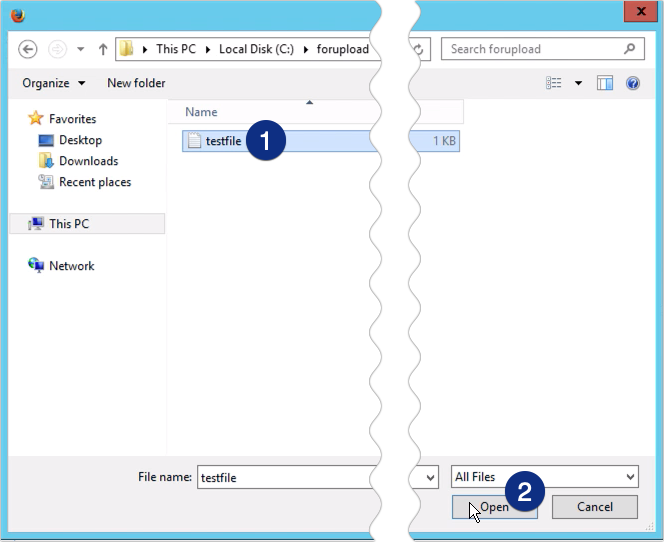
Task: Expand the All Files type dropdown
Action: (x=629, y=477)
